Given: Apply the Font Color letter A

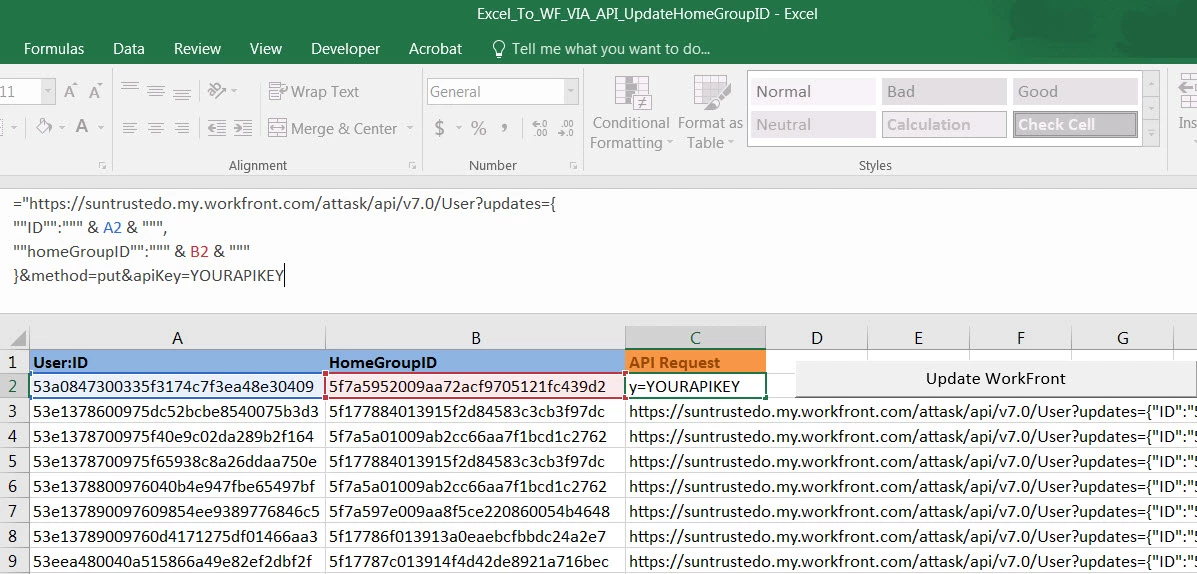Looking at the screenshot, I should point(82,127).
